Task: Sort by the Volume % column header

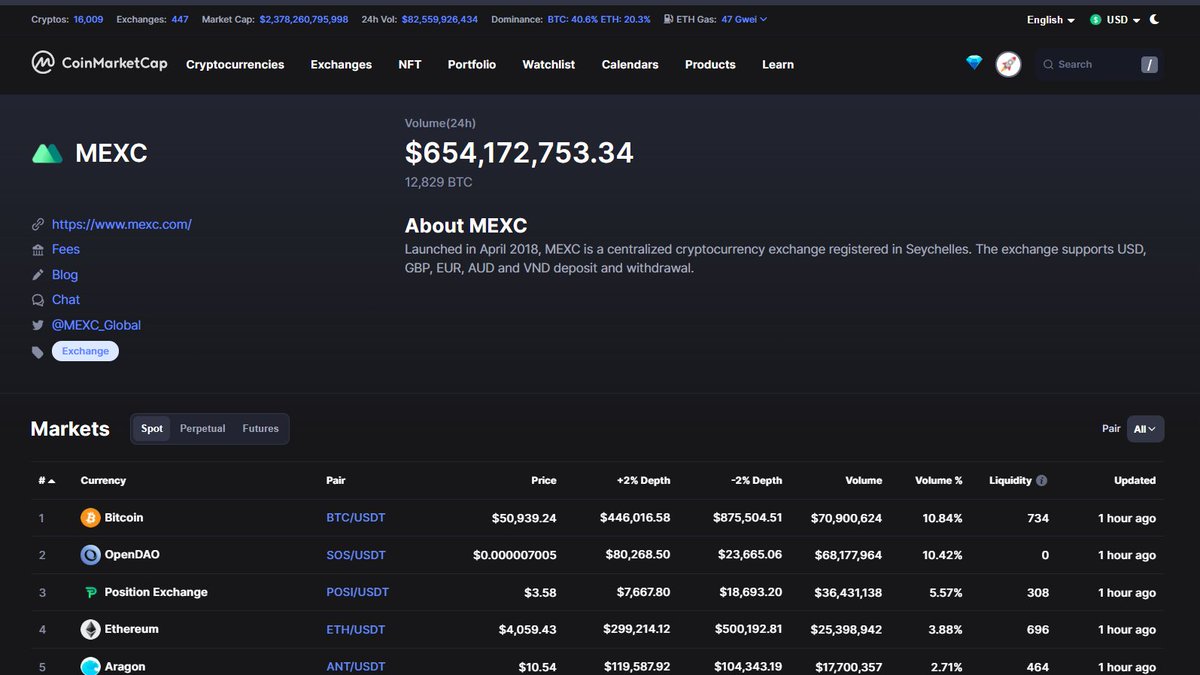Action: point(939,481)
